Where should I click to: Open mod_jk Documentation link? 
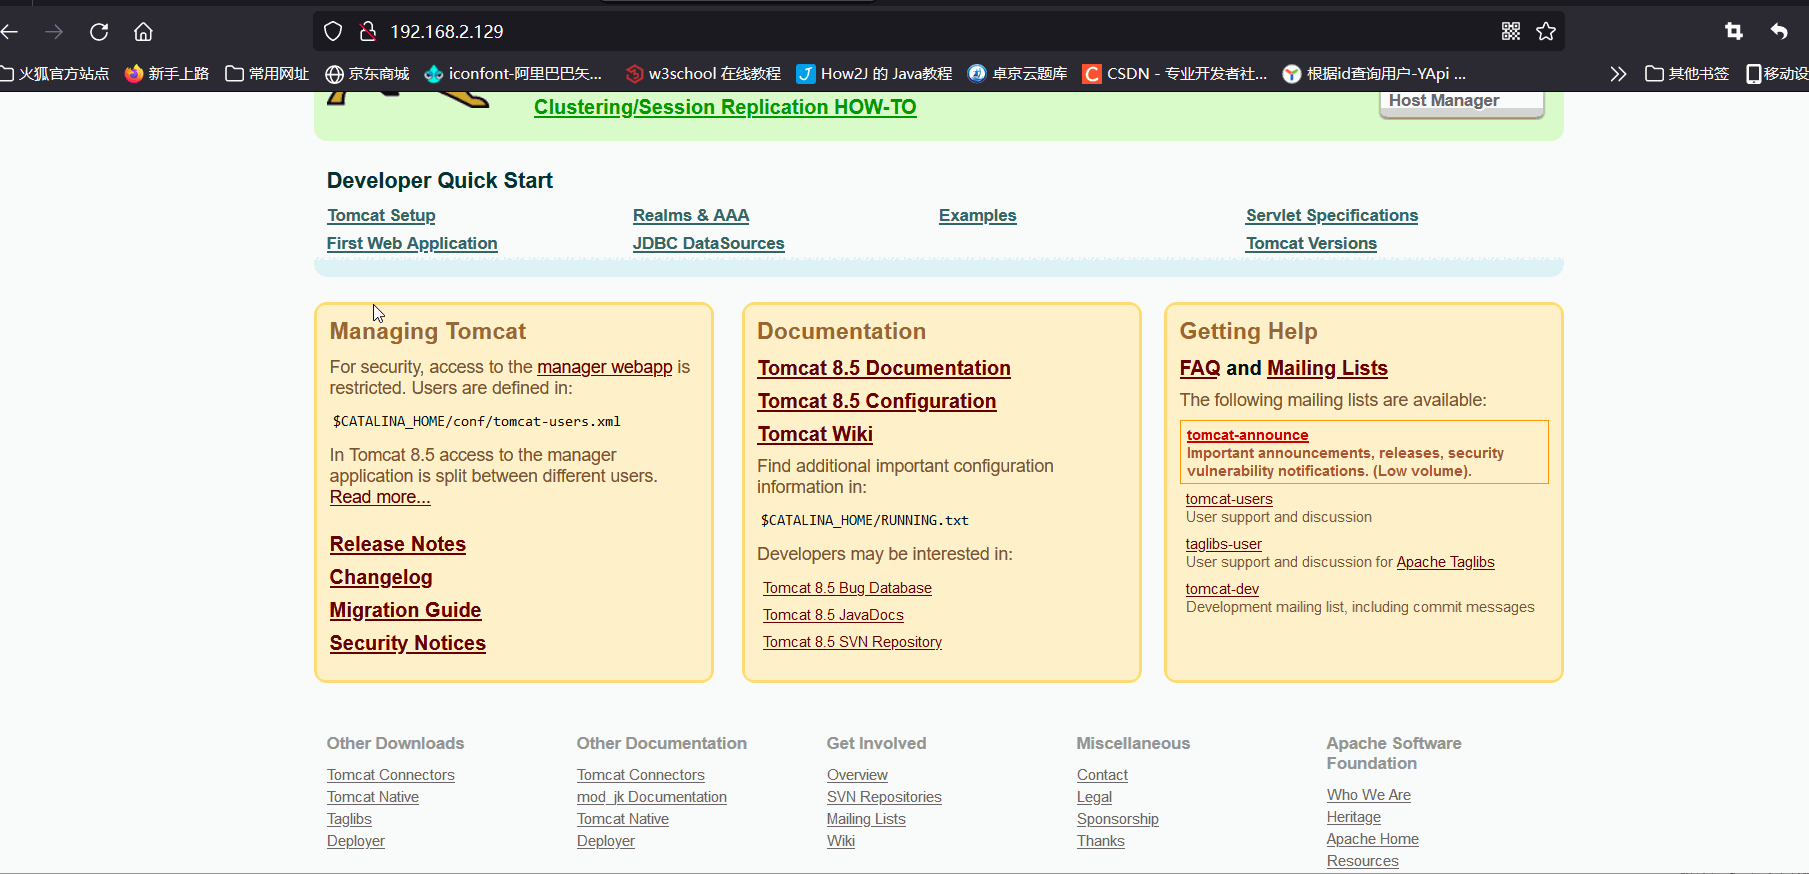pos(652,797)
